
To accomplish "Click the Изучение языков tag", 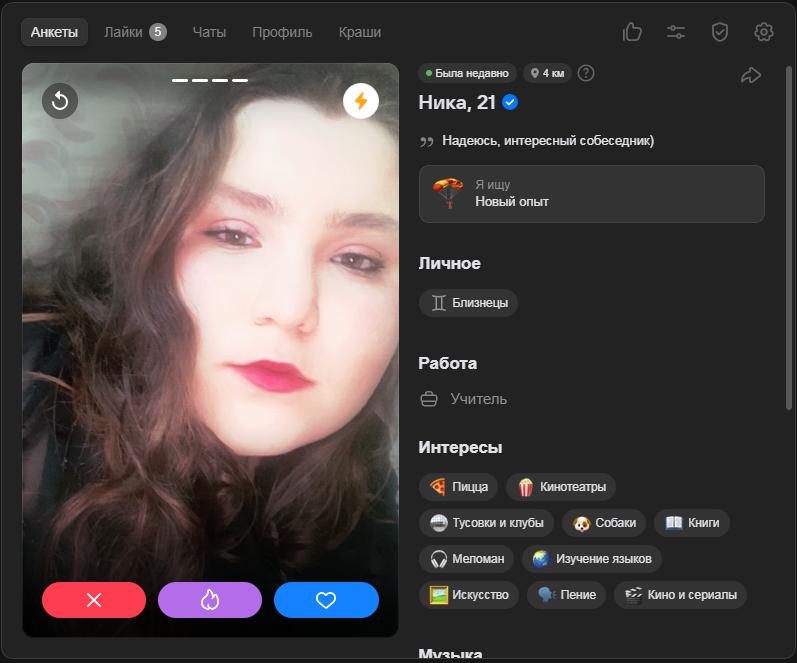I will tap(592, 559).
